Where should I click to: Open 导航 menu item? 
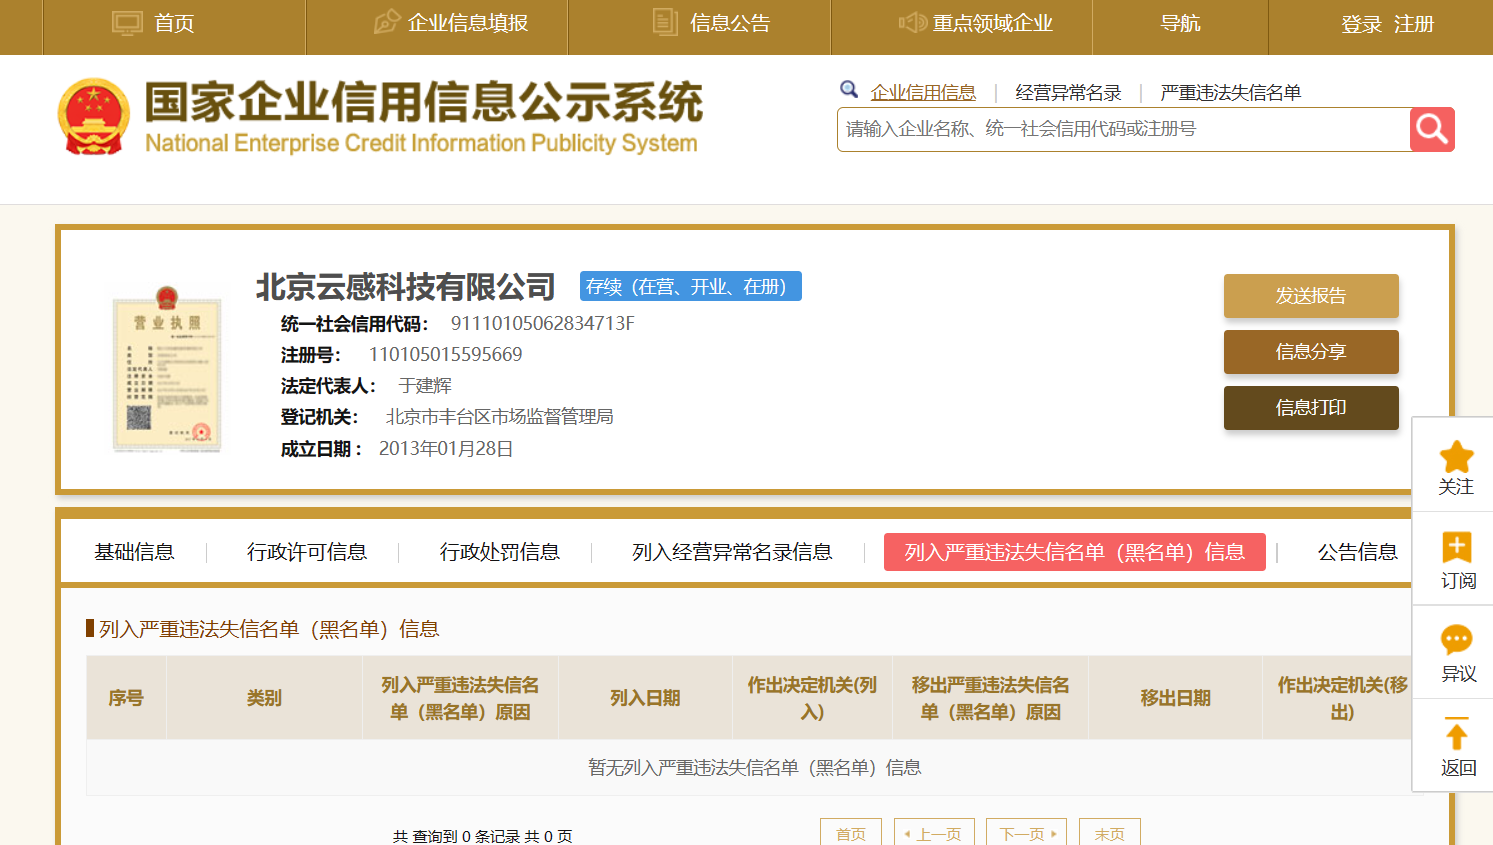click(1180, 23)
